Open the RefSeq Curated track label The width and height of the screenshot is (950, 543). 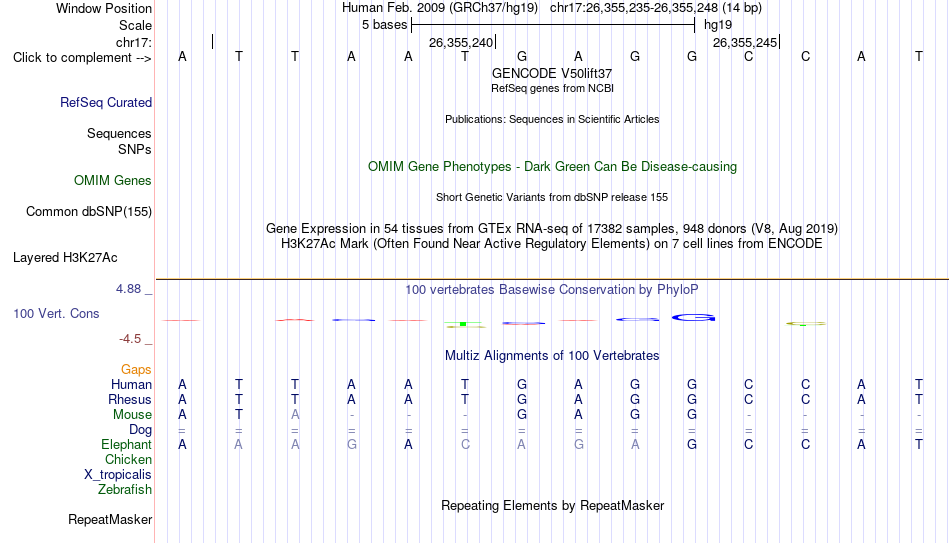[x=106, y=102]
